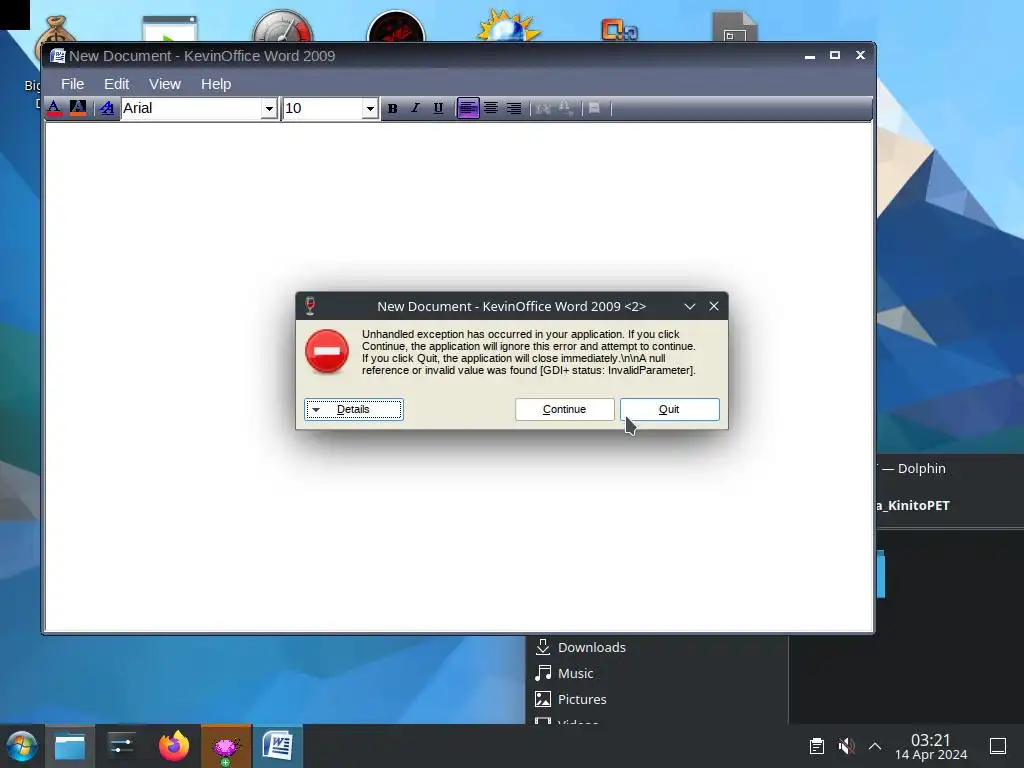Toggle Italic formatting
1024x768 pixels.
click(415, 108)
